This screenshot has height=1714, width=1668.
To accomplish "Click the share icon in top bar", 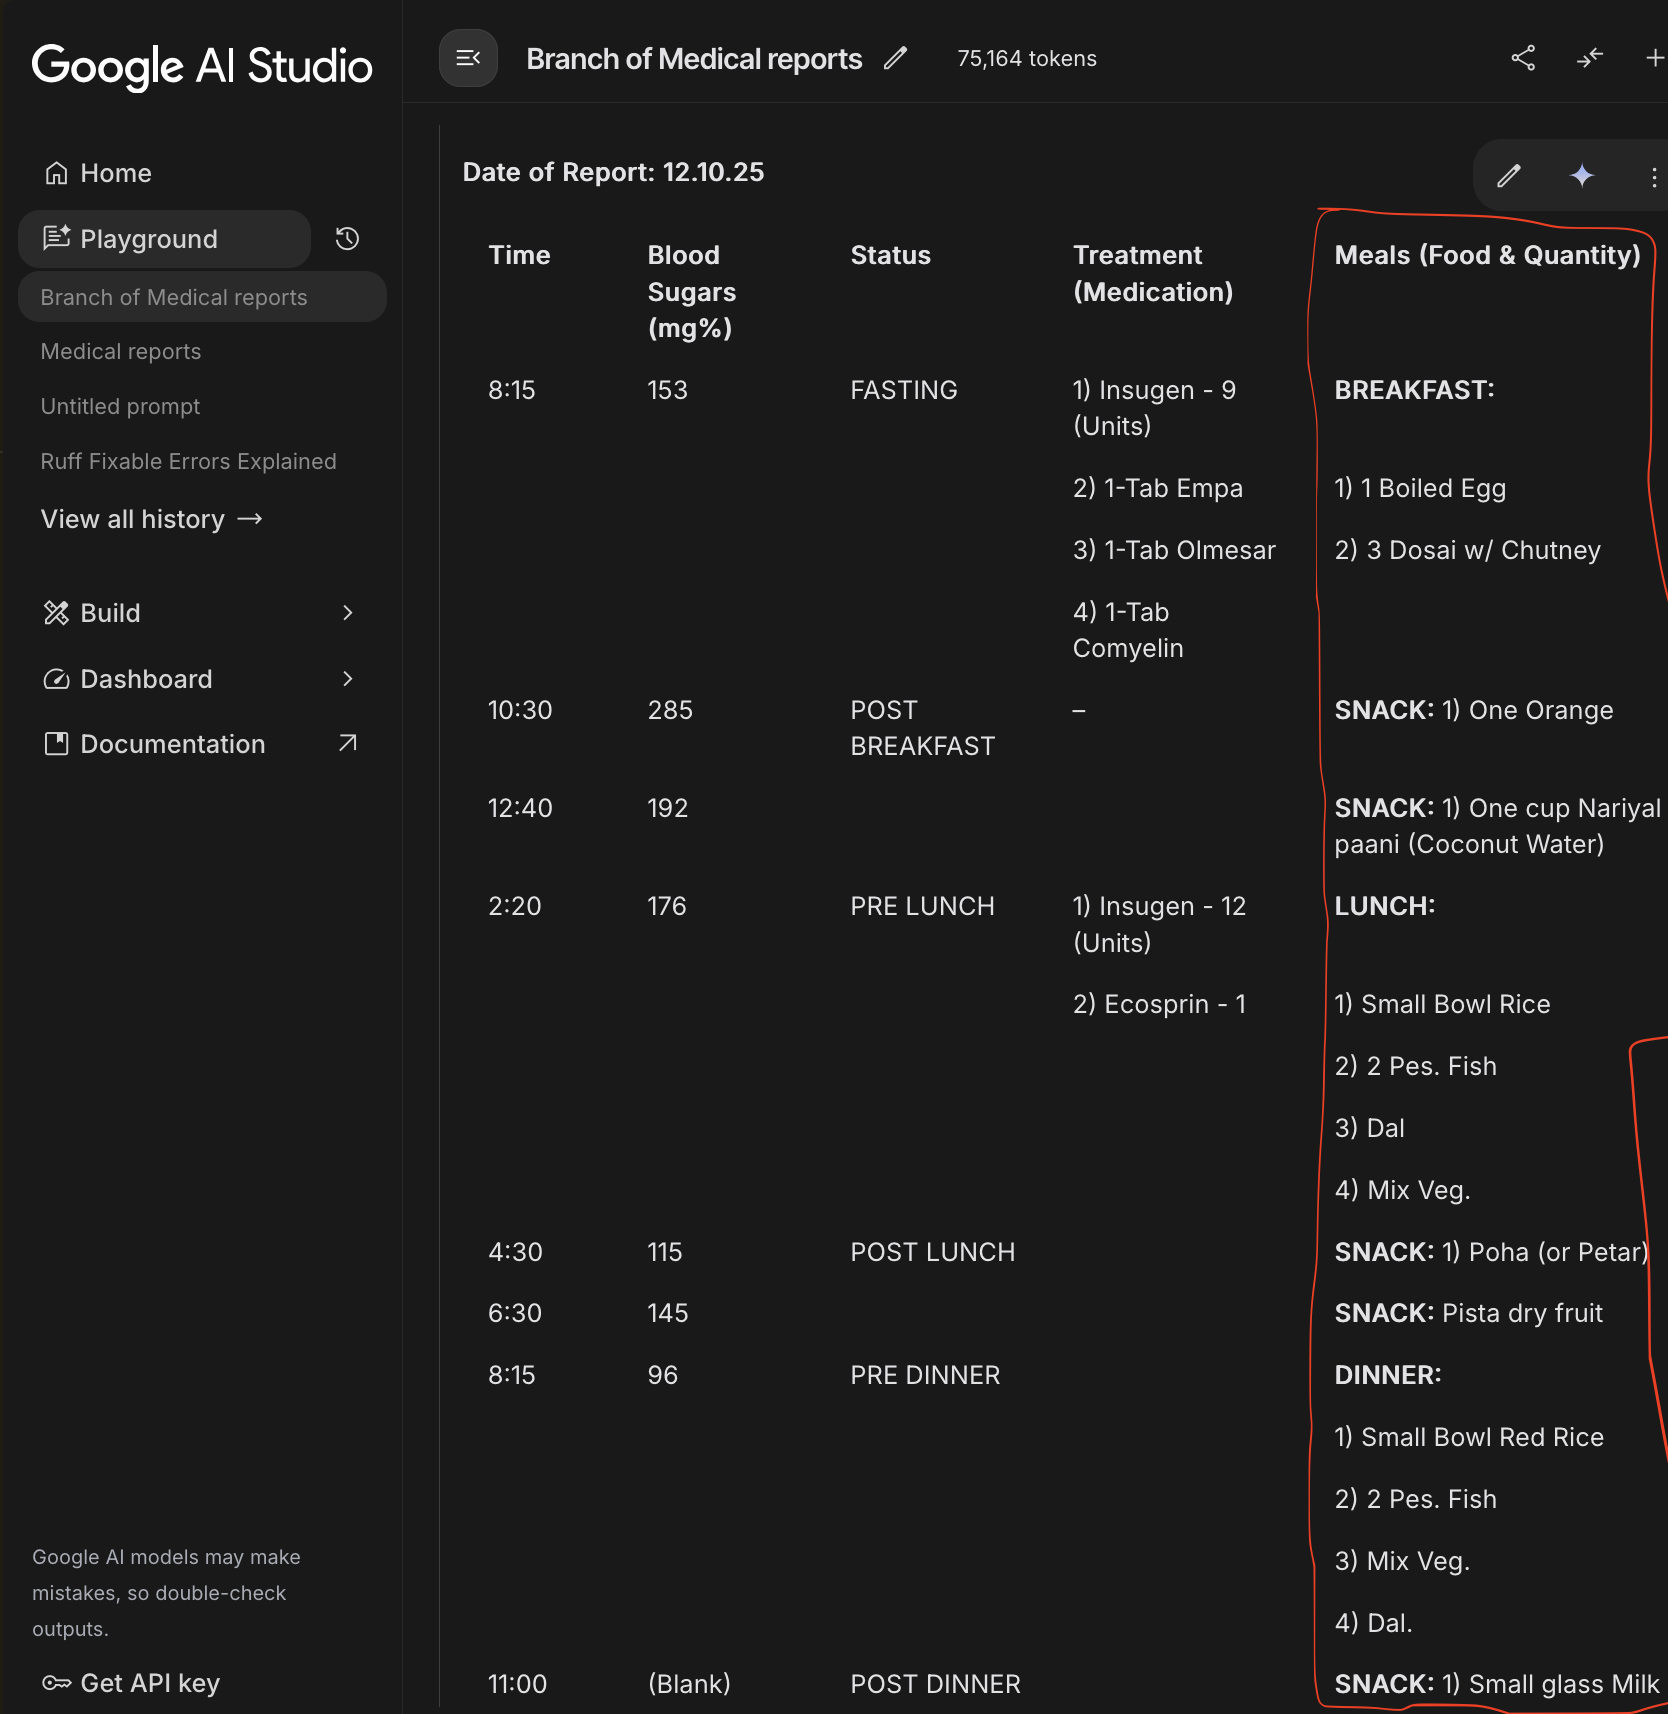I will [1523, 58].
